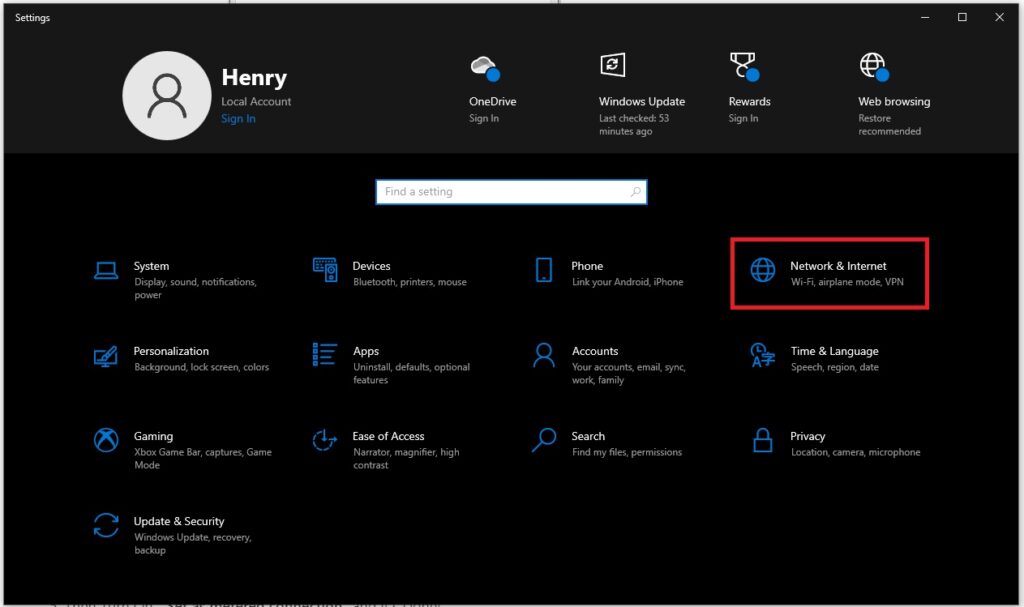Click 'Uninstall, defaults, optional features' description
This screenshot has height=607, width=1024.
click(x=411, y=373)
